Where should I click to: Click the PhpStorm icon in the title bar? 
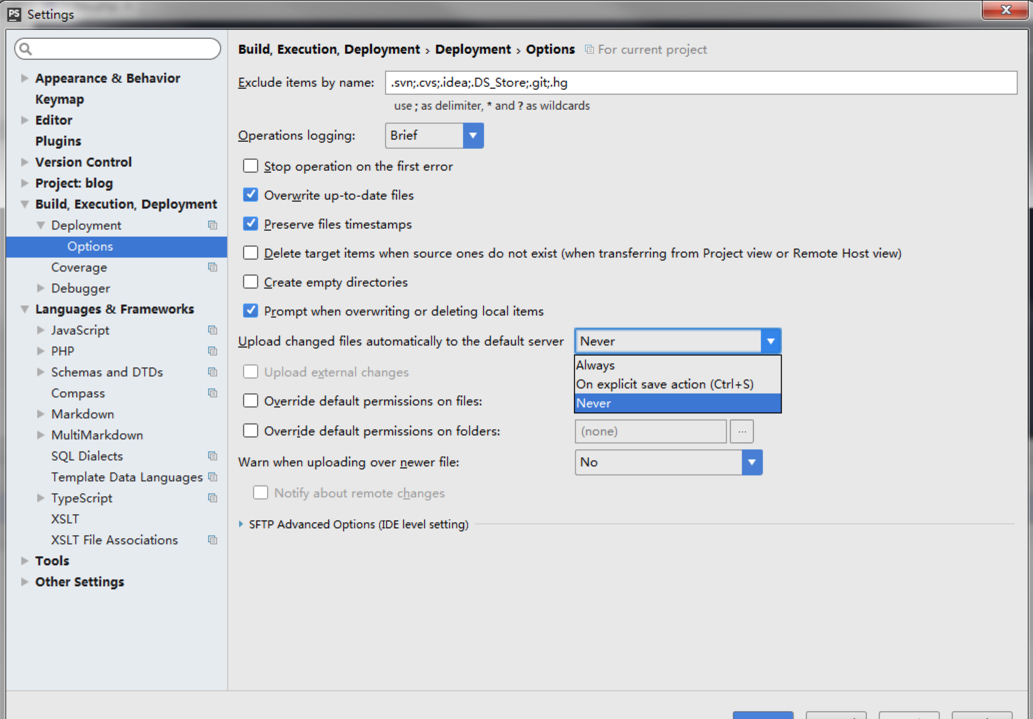coord(14,14)
